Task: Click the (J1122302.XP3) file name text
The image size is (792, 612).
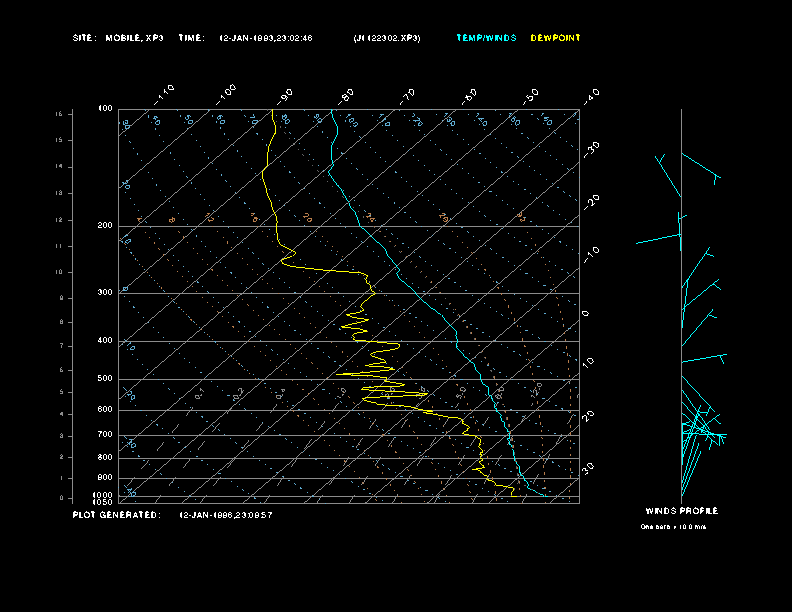Action: [x=387, y=38]
